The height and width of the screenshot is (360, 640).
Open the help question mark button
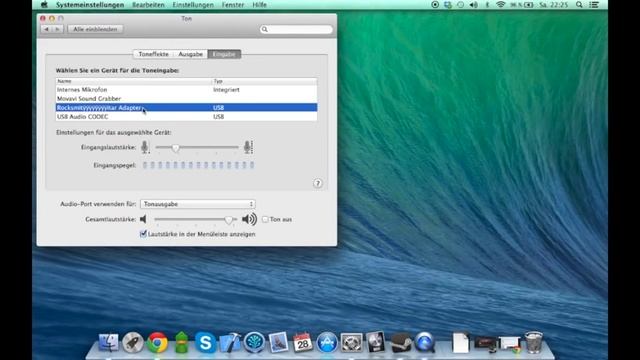coord(318,183)
